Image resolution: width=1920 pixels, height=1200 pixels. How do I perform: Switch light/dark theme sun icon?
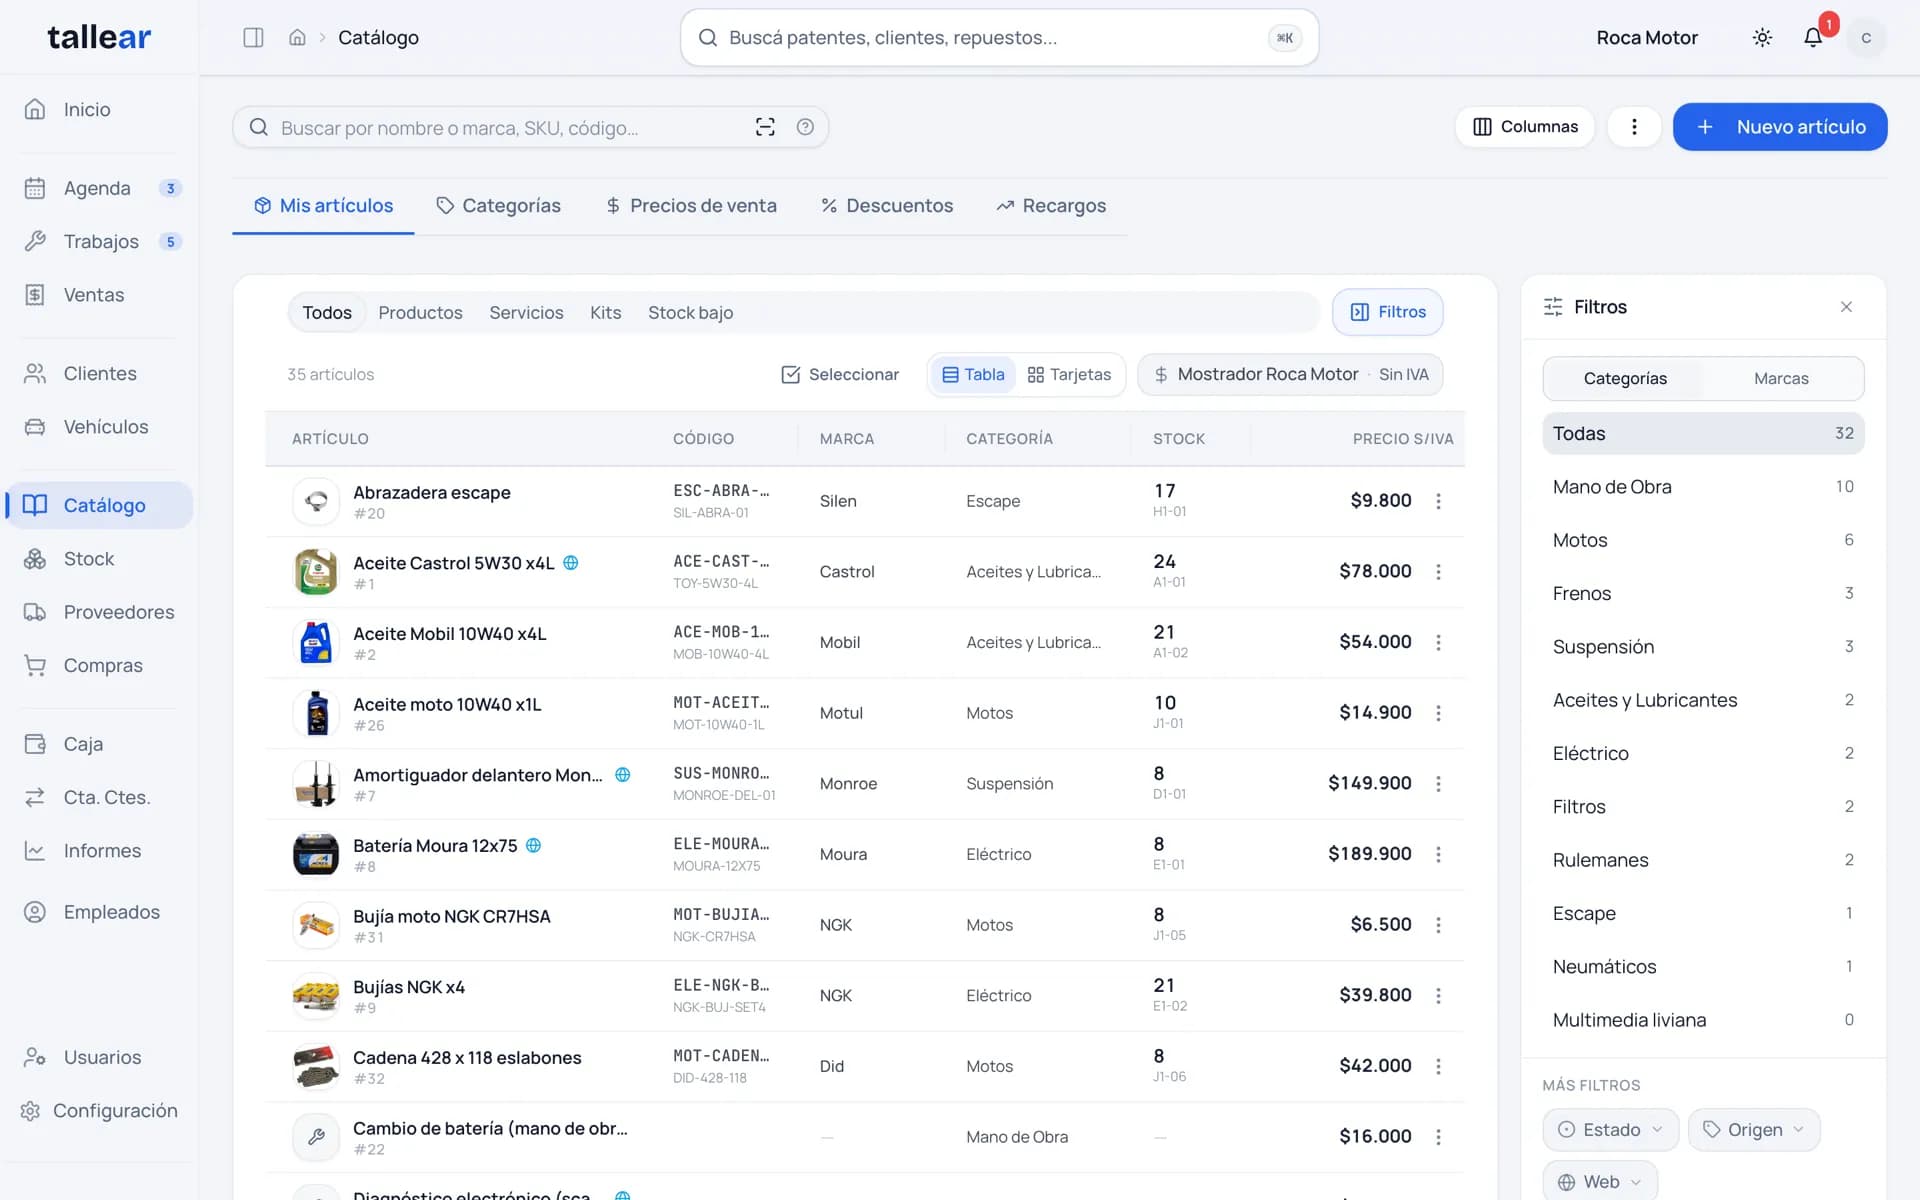(x=1762, y=37)
